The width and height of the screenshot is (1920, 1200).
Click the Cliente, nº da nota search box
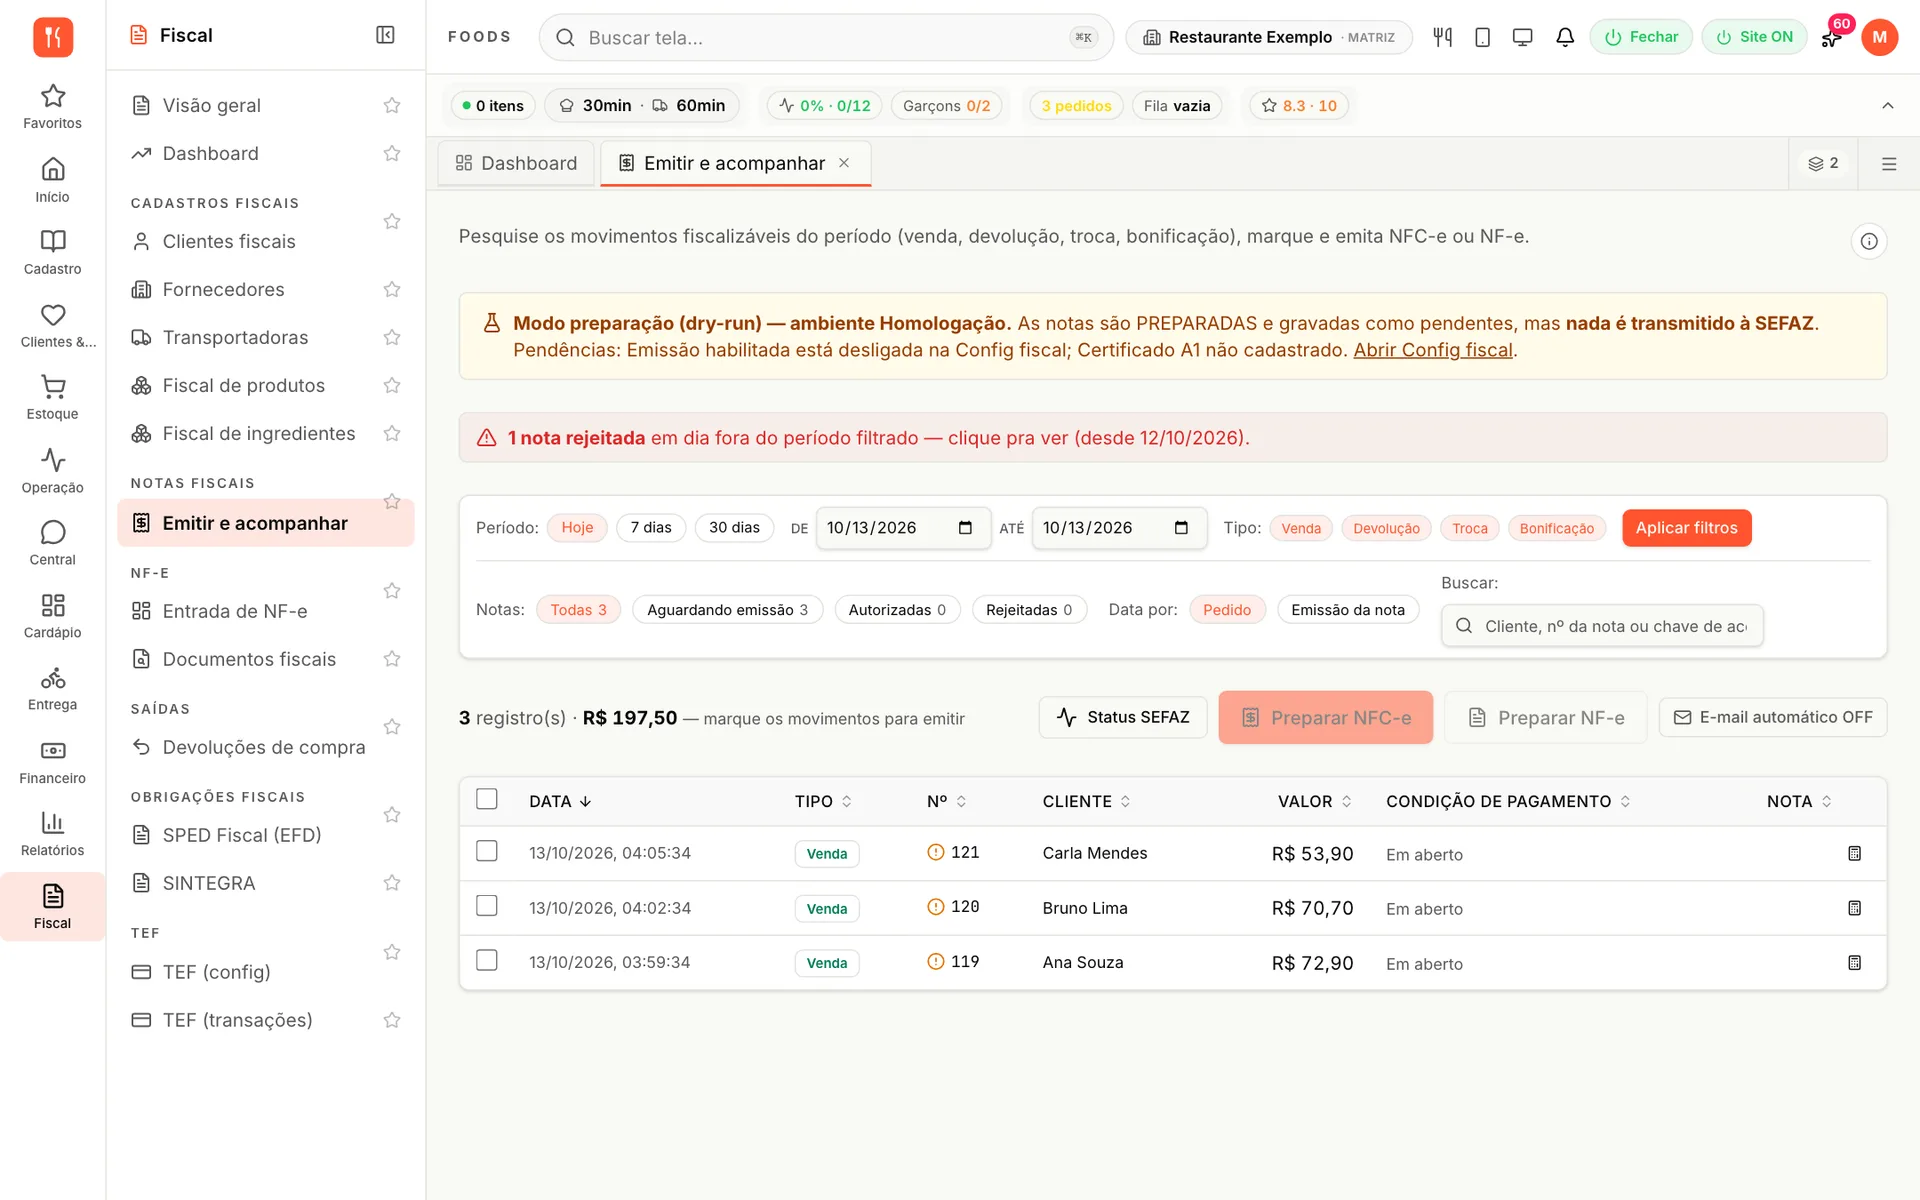point(1602,625)
